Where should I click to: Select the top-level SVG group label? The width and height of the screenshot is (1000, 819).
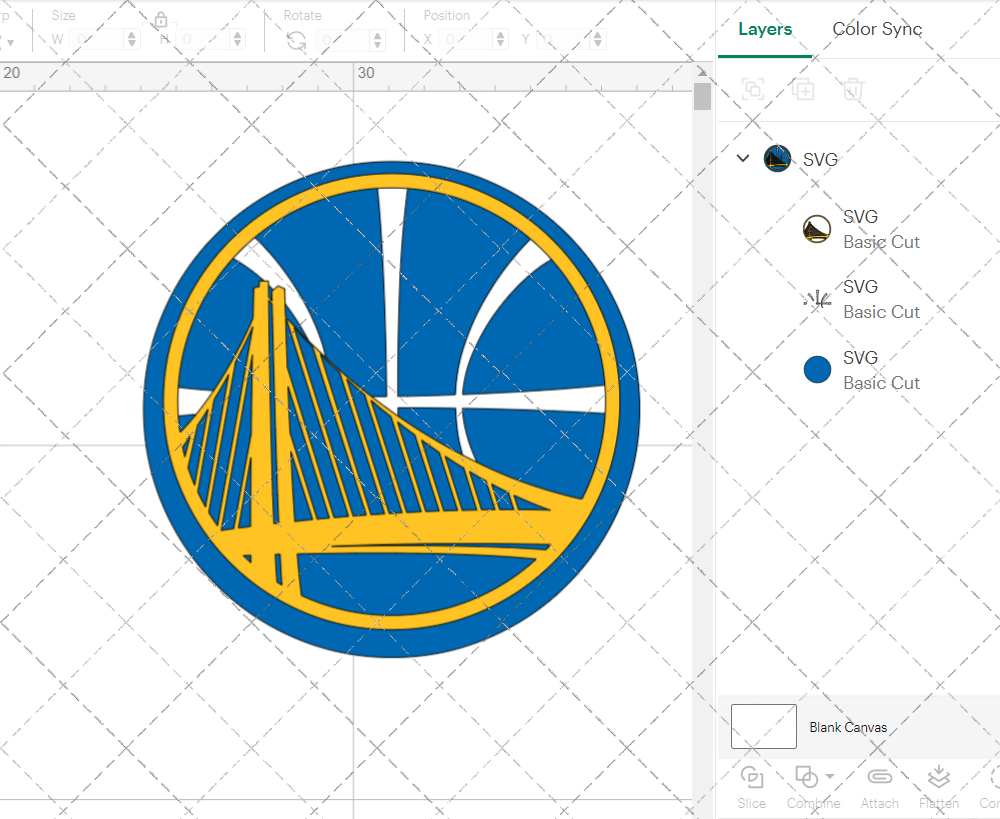(x=820, y=159)
